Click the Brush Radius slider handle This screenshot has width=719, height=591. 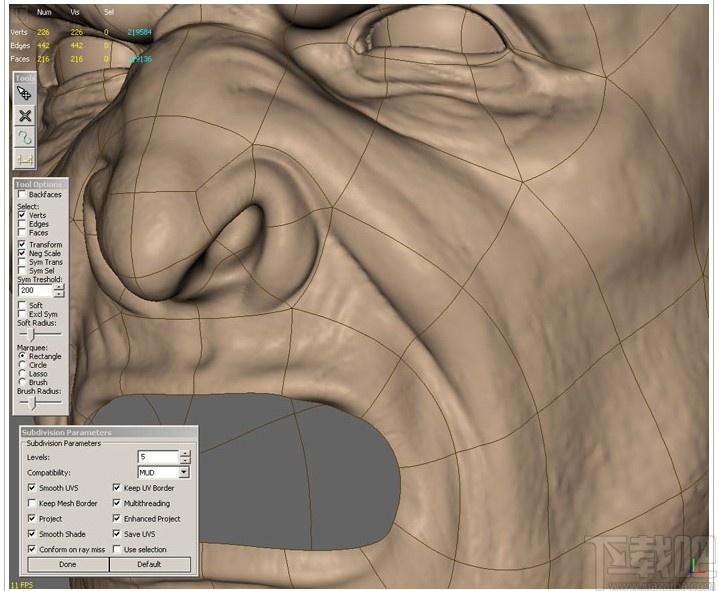[32, 403]
